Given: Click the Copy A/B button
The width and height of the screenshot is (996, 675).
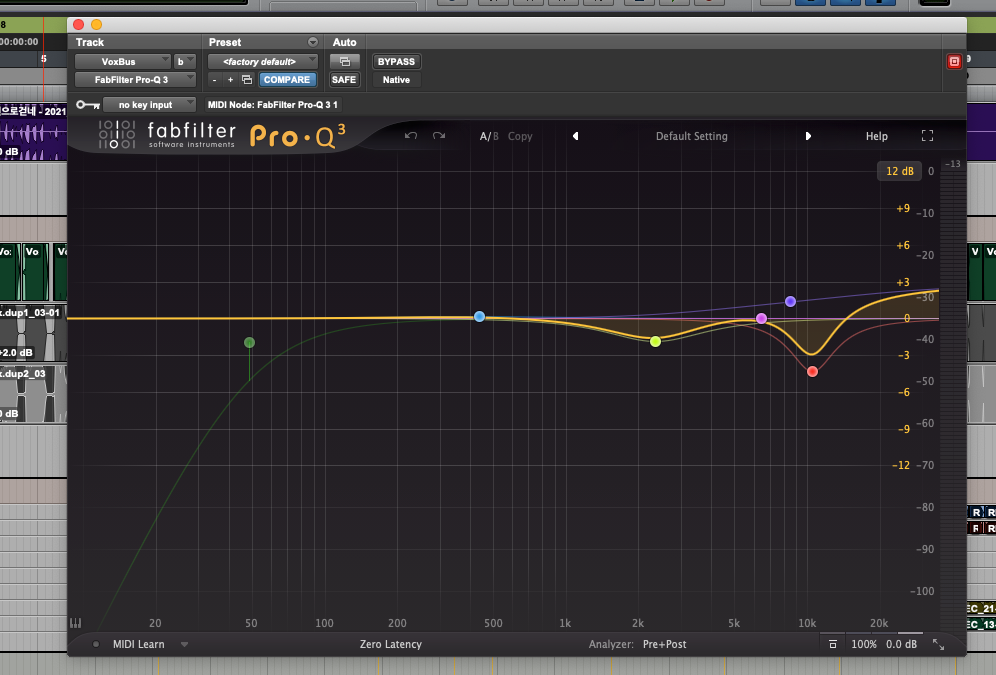Looking at the screenshot, I should pos(520,136).
